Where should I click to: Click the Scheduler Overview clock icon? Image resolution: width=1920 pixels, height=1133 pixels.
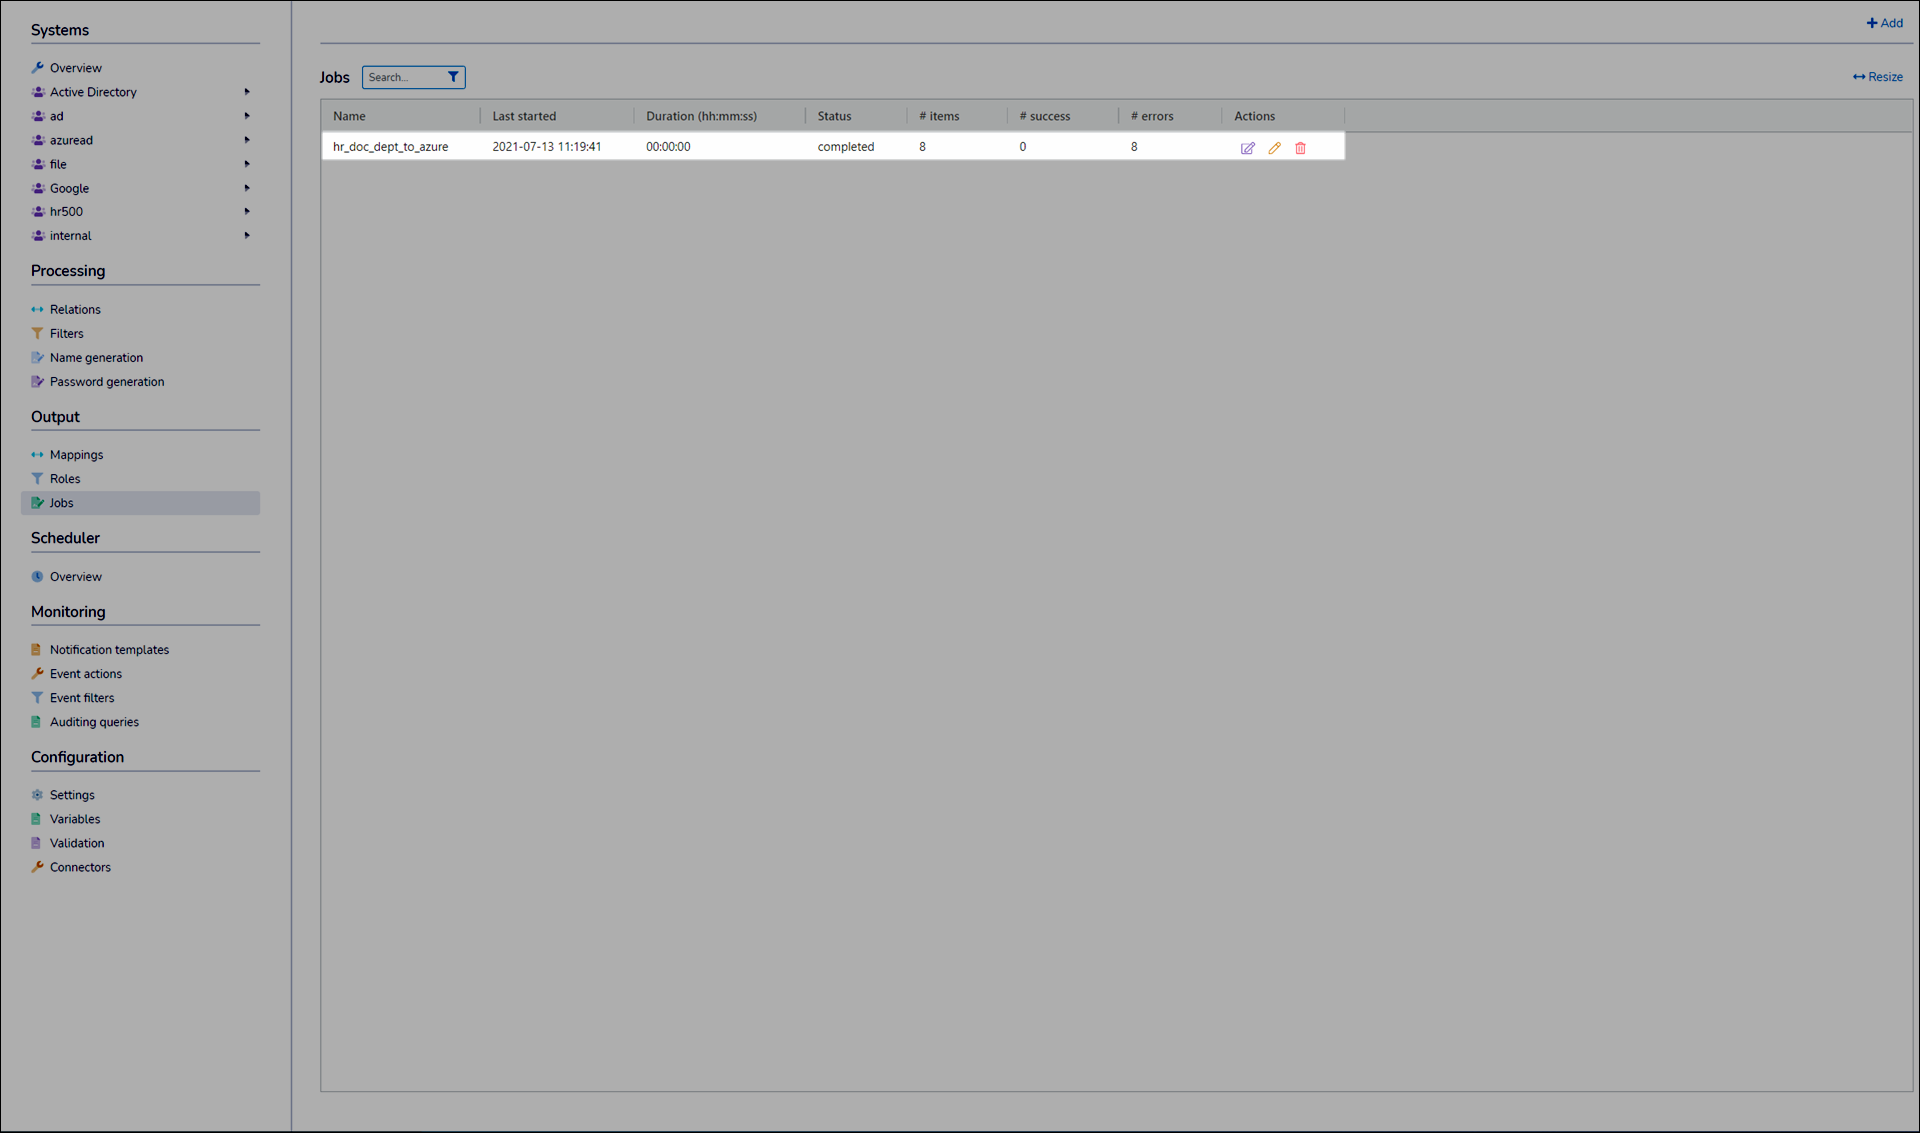tap(37, 577)
